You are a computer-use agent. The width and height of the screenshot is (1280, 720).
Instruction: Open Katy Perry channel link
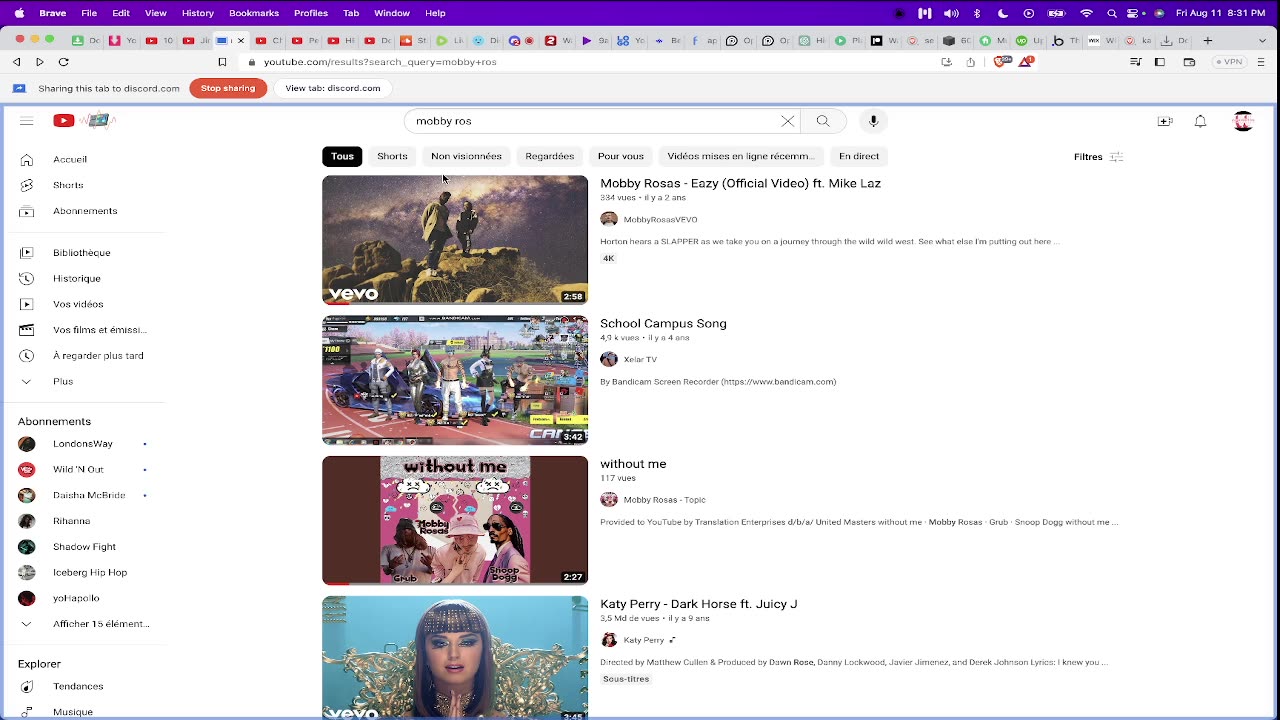click(x=644, y=640)
